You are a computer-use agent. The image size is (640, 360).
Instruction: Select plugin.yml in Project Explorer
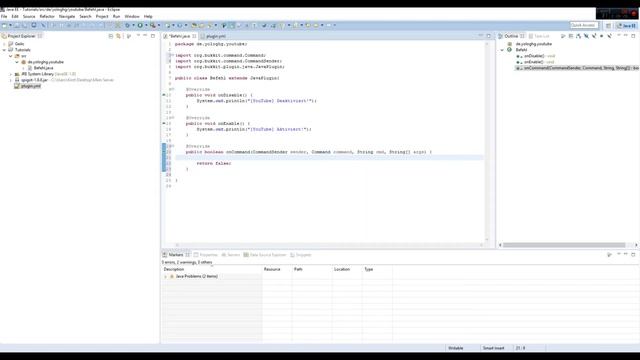tap(31, 86)
